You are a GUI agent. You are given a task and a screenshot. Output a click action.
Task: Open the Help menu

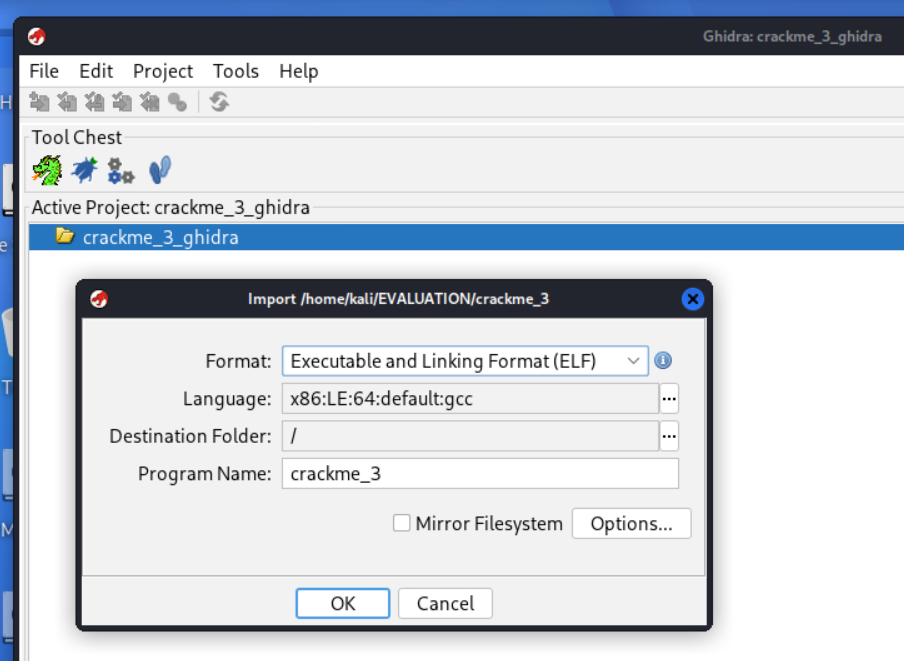(x=299, y=71)
